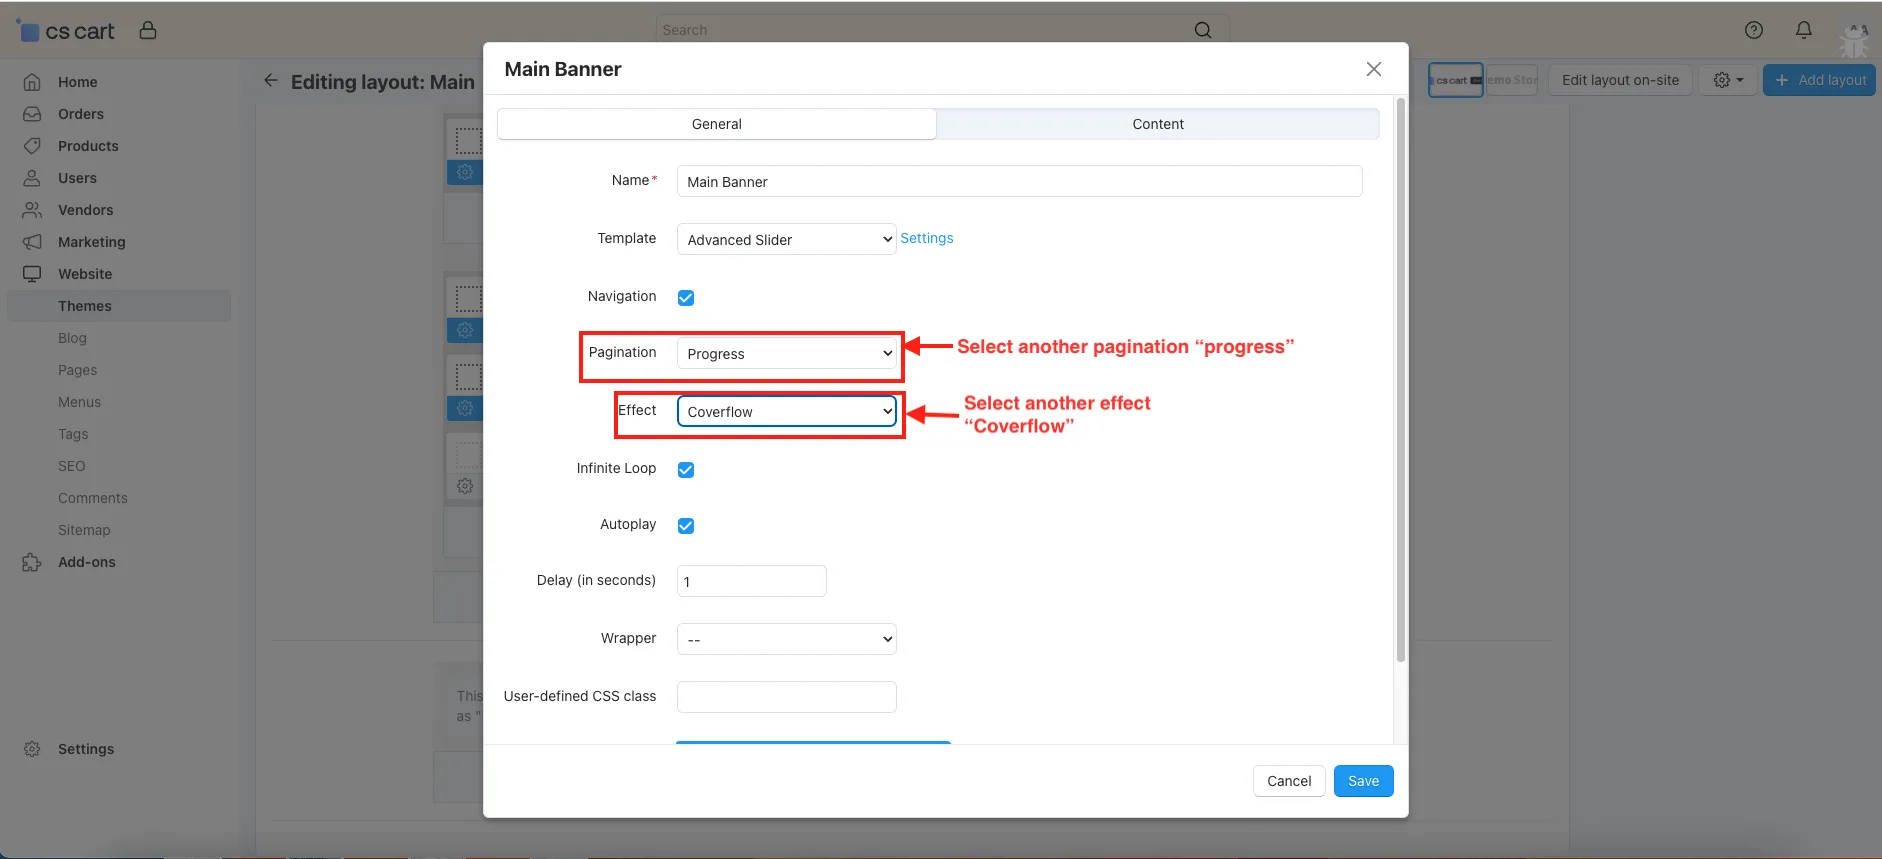This screenshot has height=859, width=1882.
Task: Click the Orders inbox icon
Action: (32, 114)
